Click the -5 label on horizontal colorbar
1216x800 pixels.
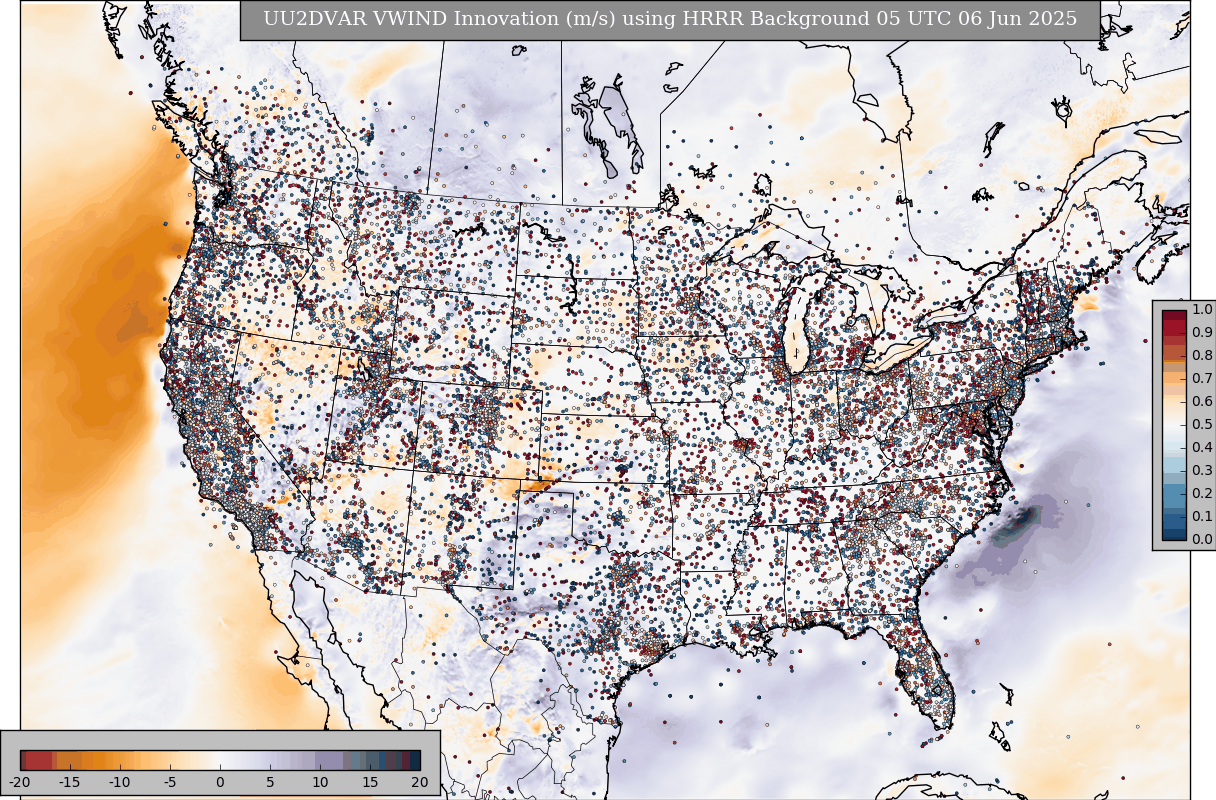169,781
